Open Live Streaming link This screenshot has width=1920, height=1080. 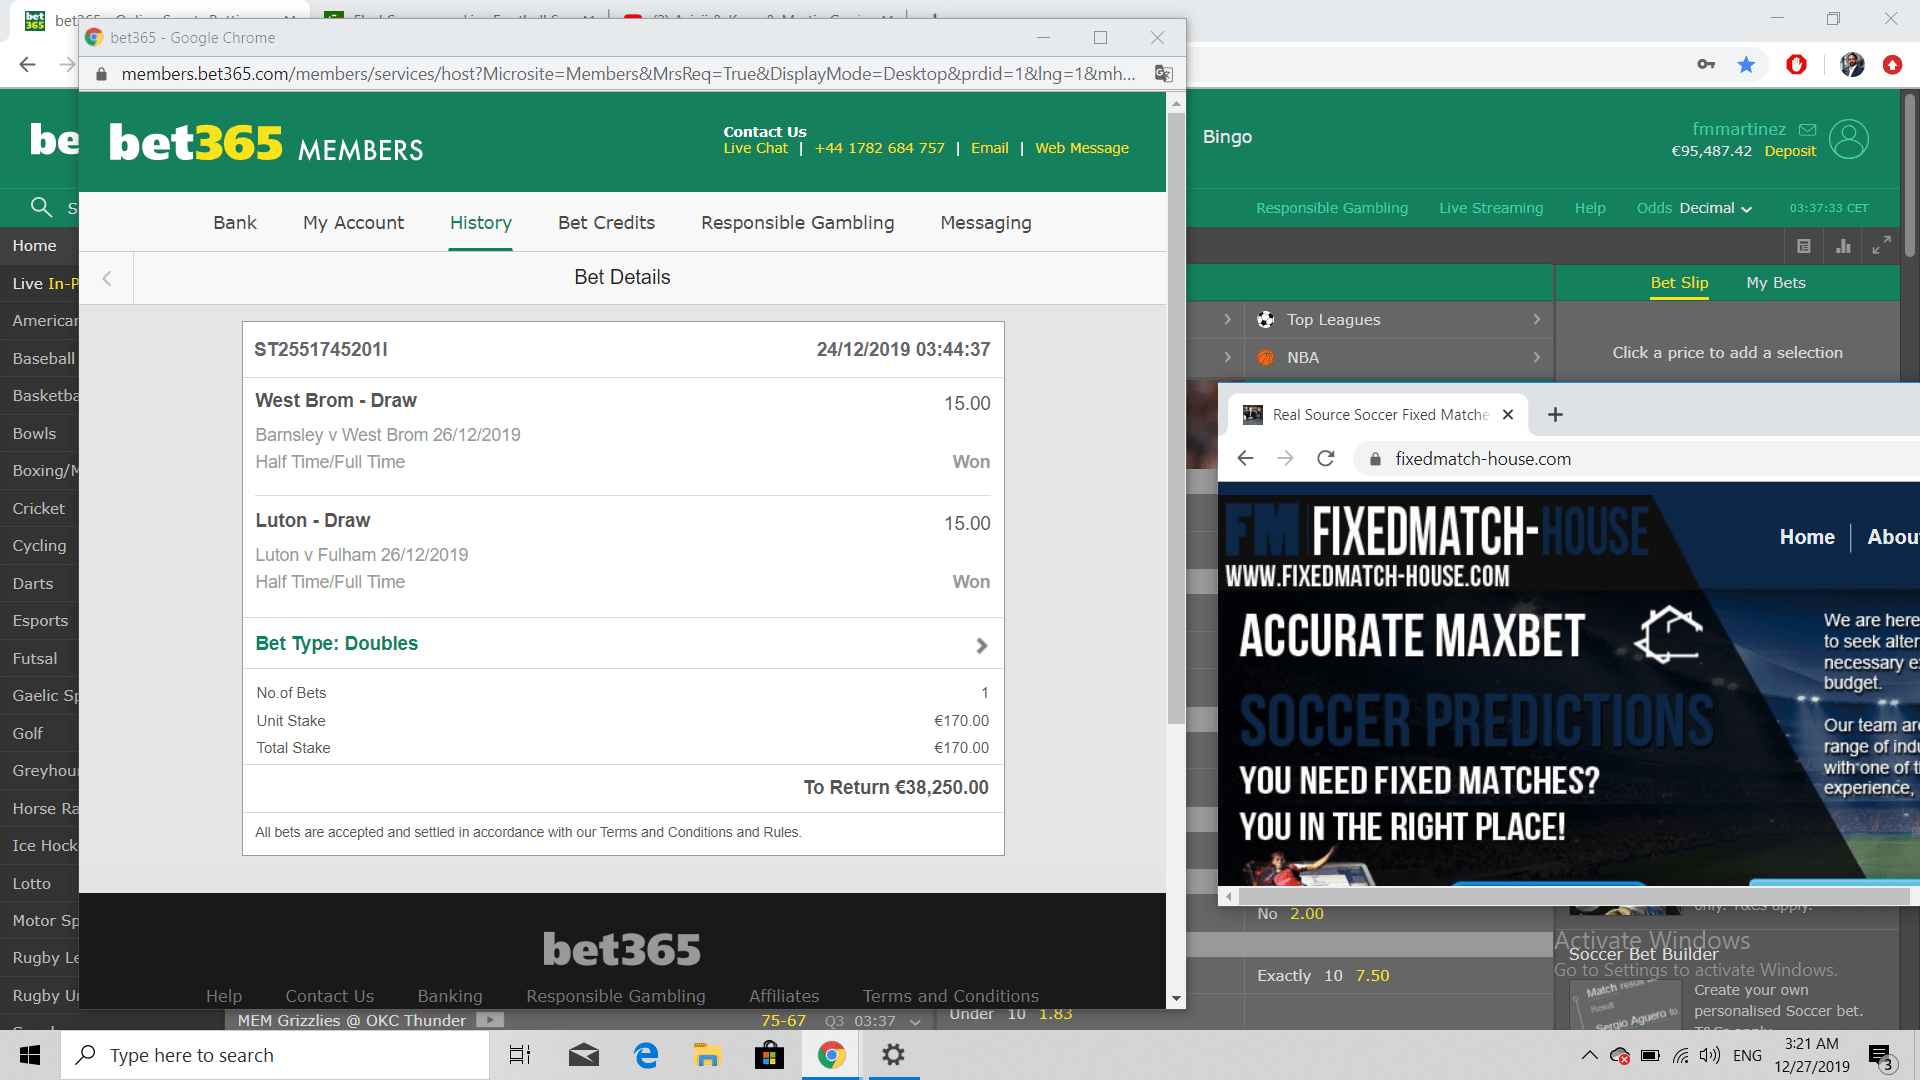(x=1490, y=208)
